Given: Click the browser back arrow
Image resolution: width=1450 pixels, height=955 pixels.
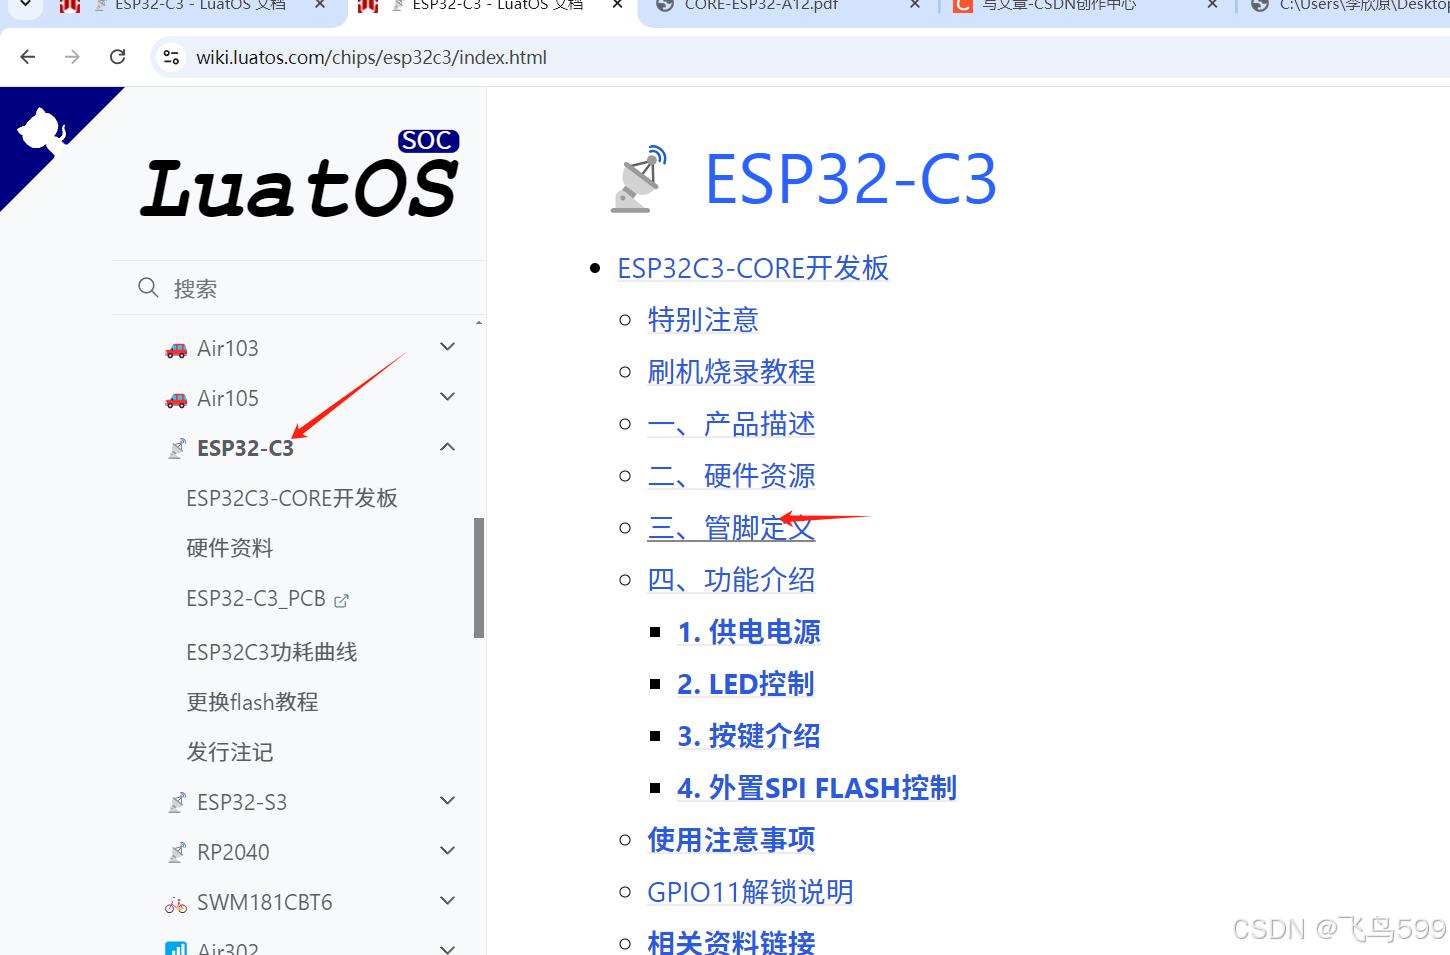Looking at the screenshot, I should 28,57.
